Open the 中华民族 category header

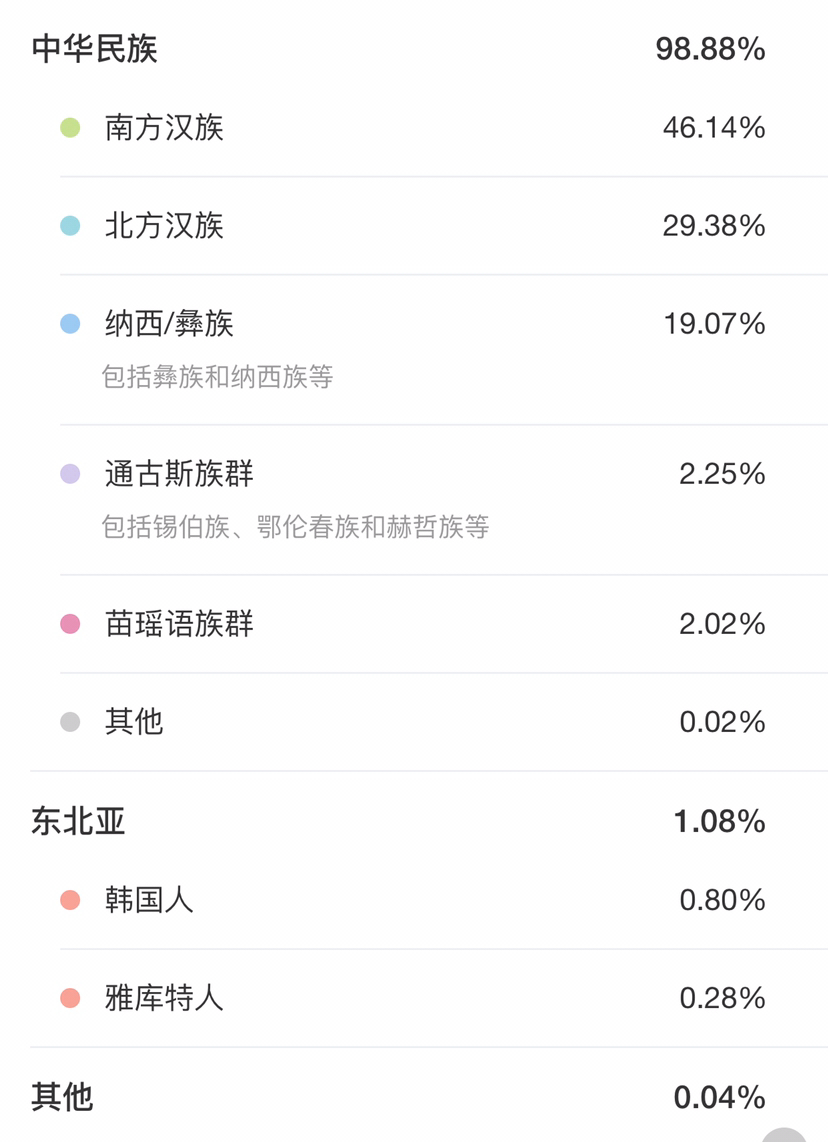click(x=95, y=49)
